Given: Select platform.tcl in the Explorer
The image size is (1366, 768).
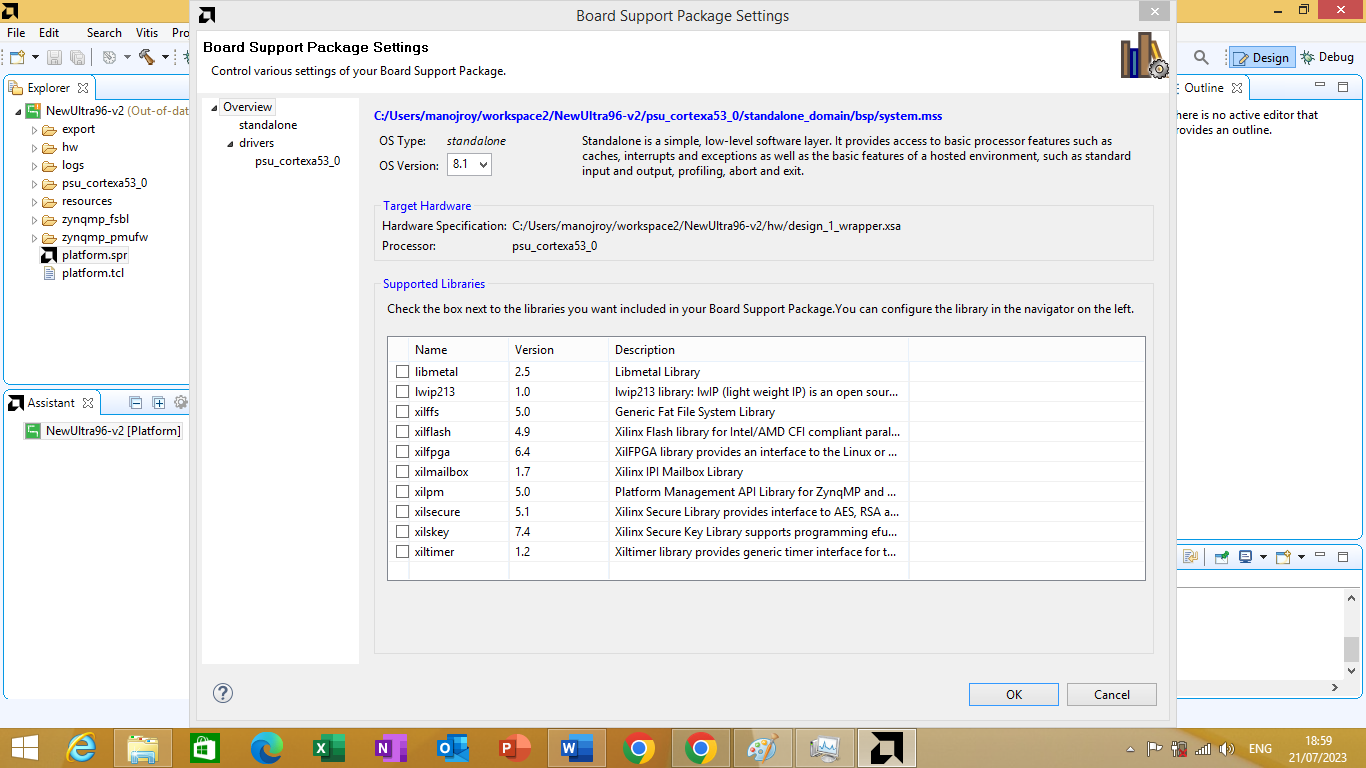Looking at the screenshot, I should tap(93, 273).
